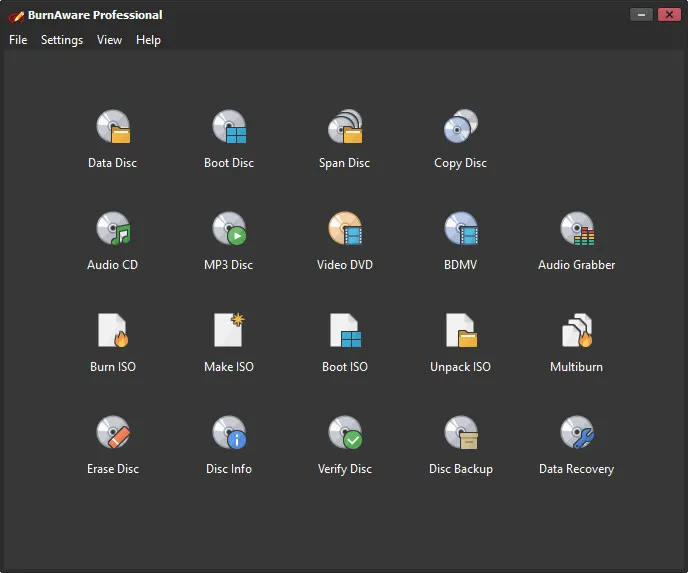Open the Unpack ISO icon

(x=461, y=330)
